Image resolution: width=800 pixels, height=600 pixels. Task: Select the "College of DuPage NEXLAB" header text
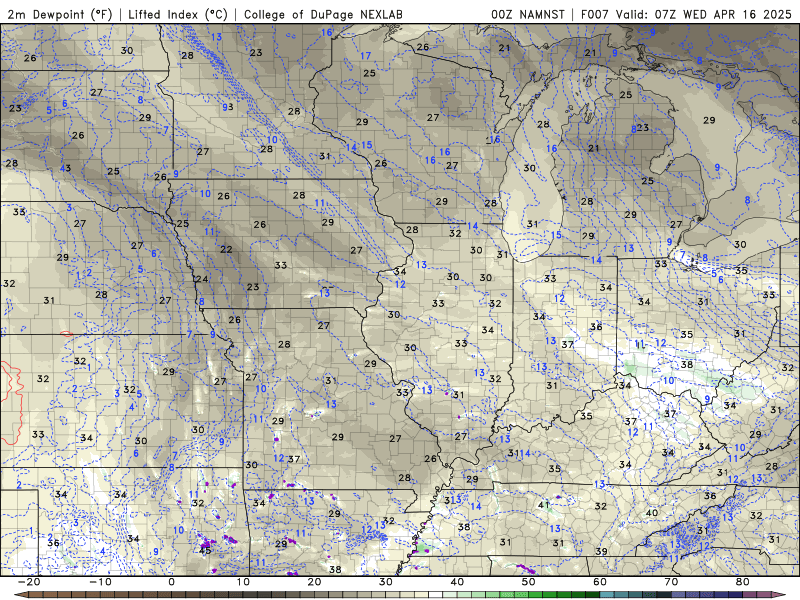pyautogui.click(x=323, y=14)
